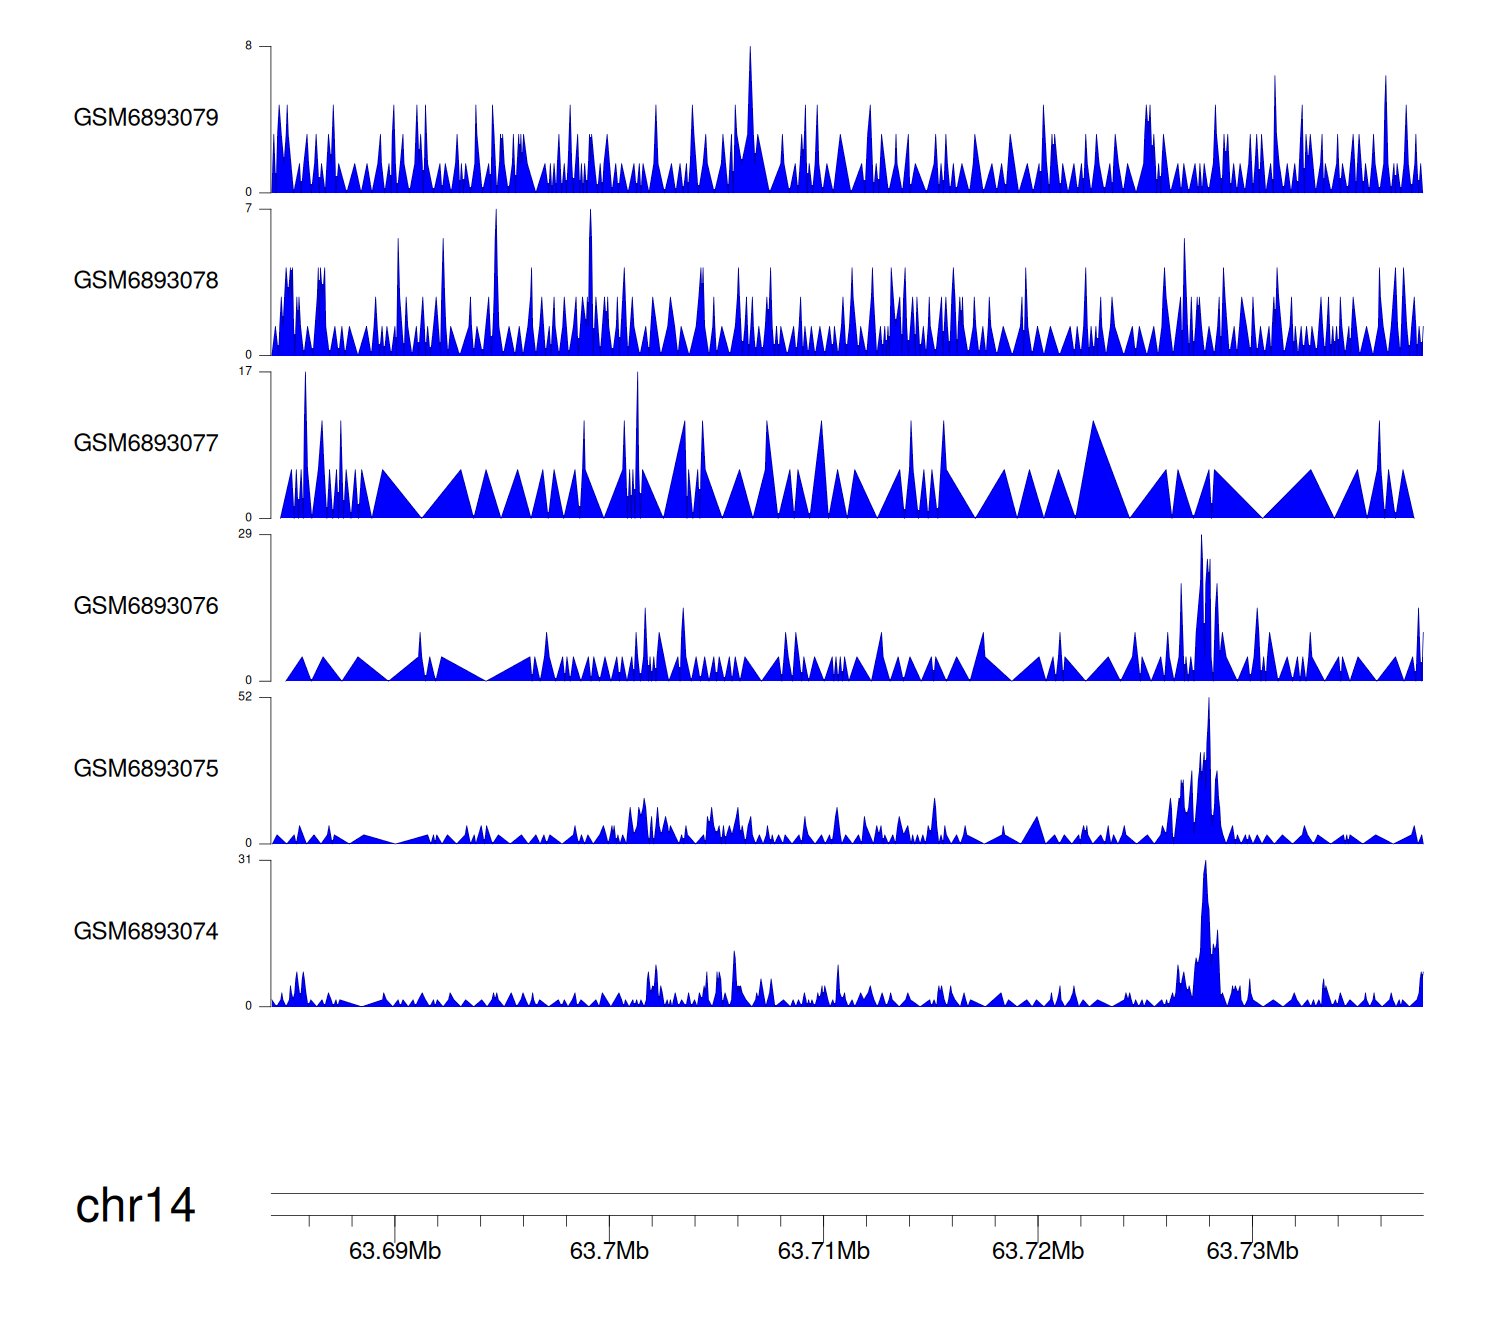Select the 63.7Mb axis position label

(x=609, y=1251)
